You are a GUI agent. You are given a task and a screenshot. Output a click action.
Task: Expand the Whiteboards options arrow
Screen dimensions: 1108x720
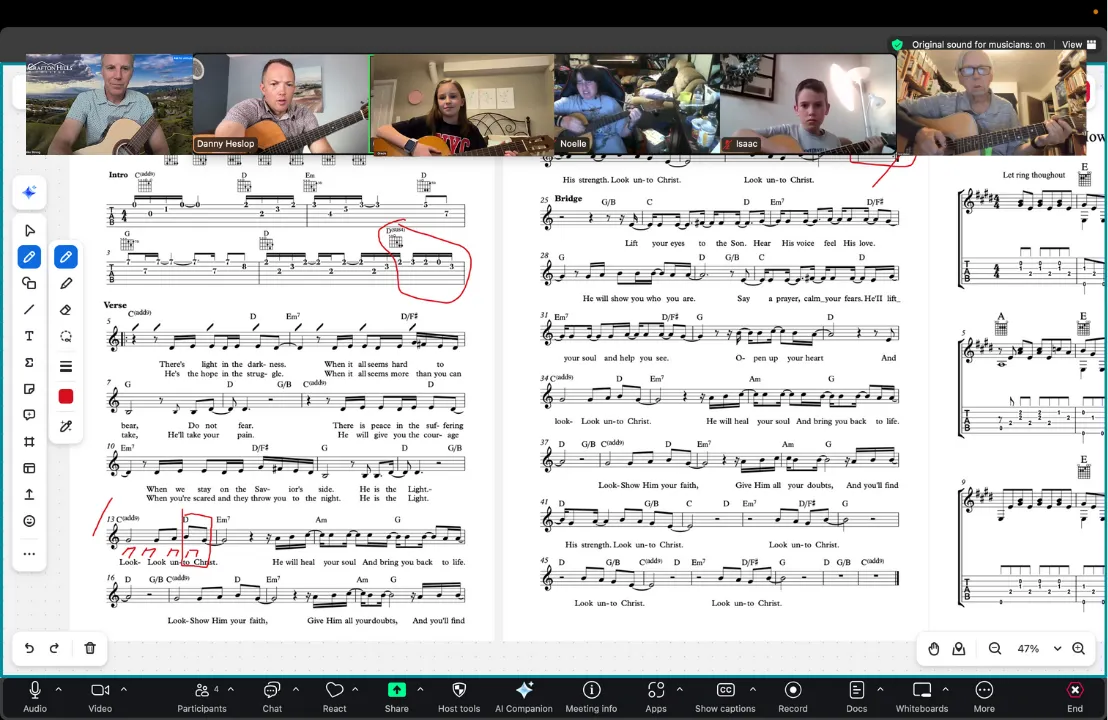tap(945, 689)
